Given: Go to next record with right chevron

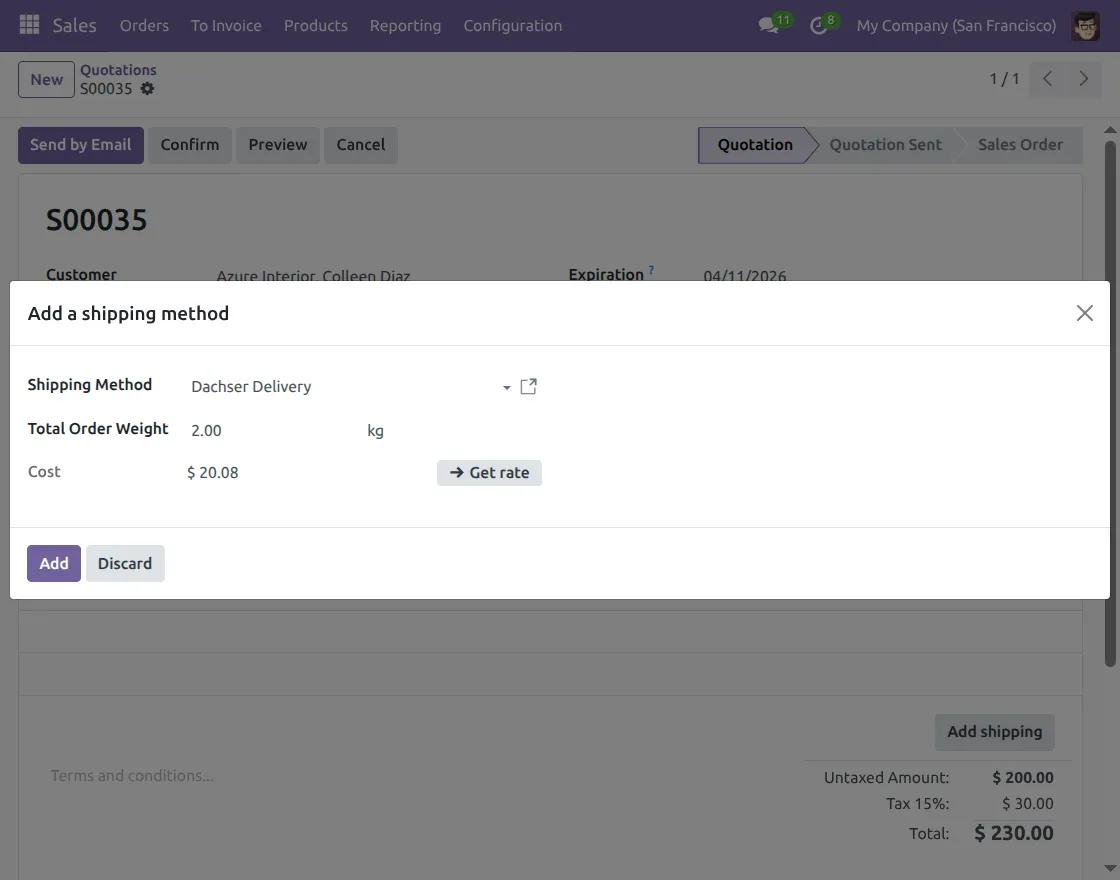Looking at the screenshot, I should click(1083, 78).
